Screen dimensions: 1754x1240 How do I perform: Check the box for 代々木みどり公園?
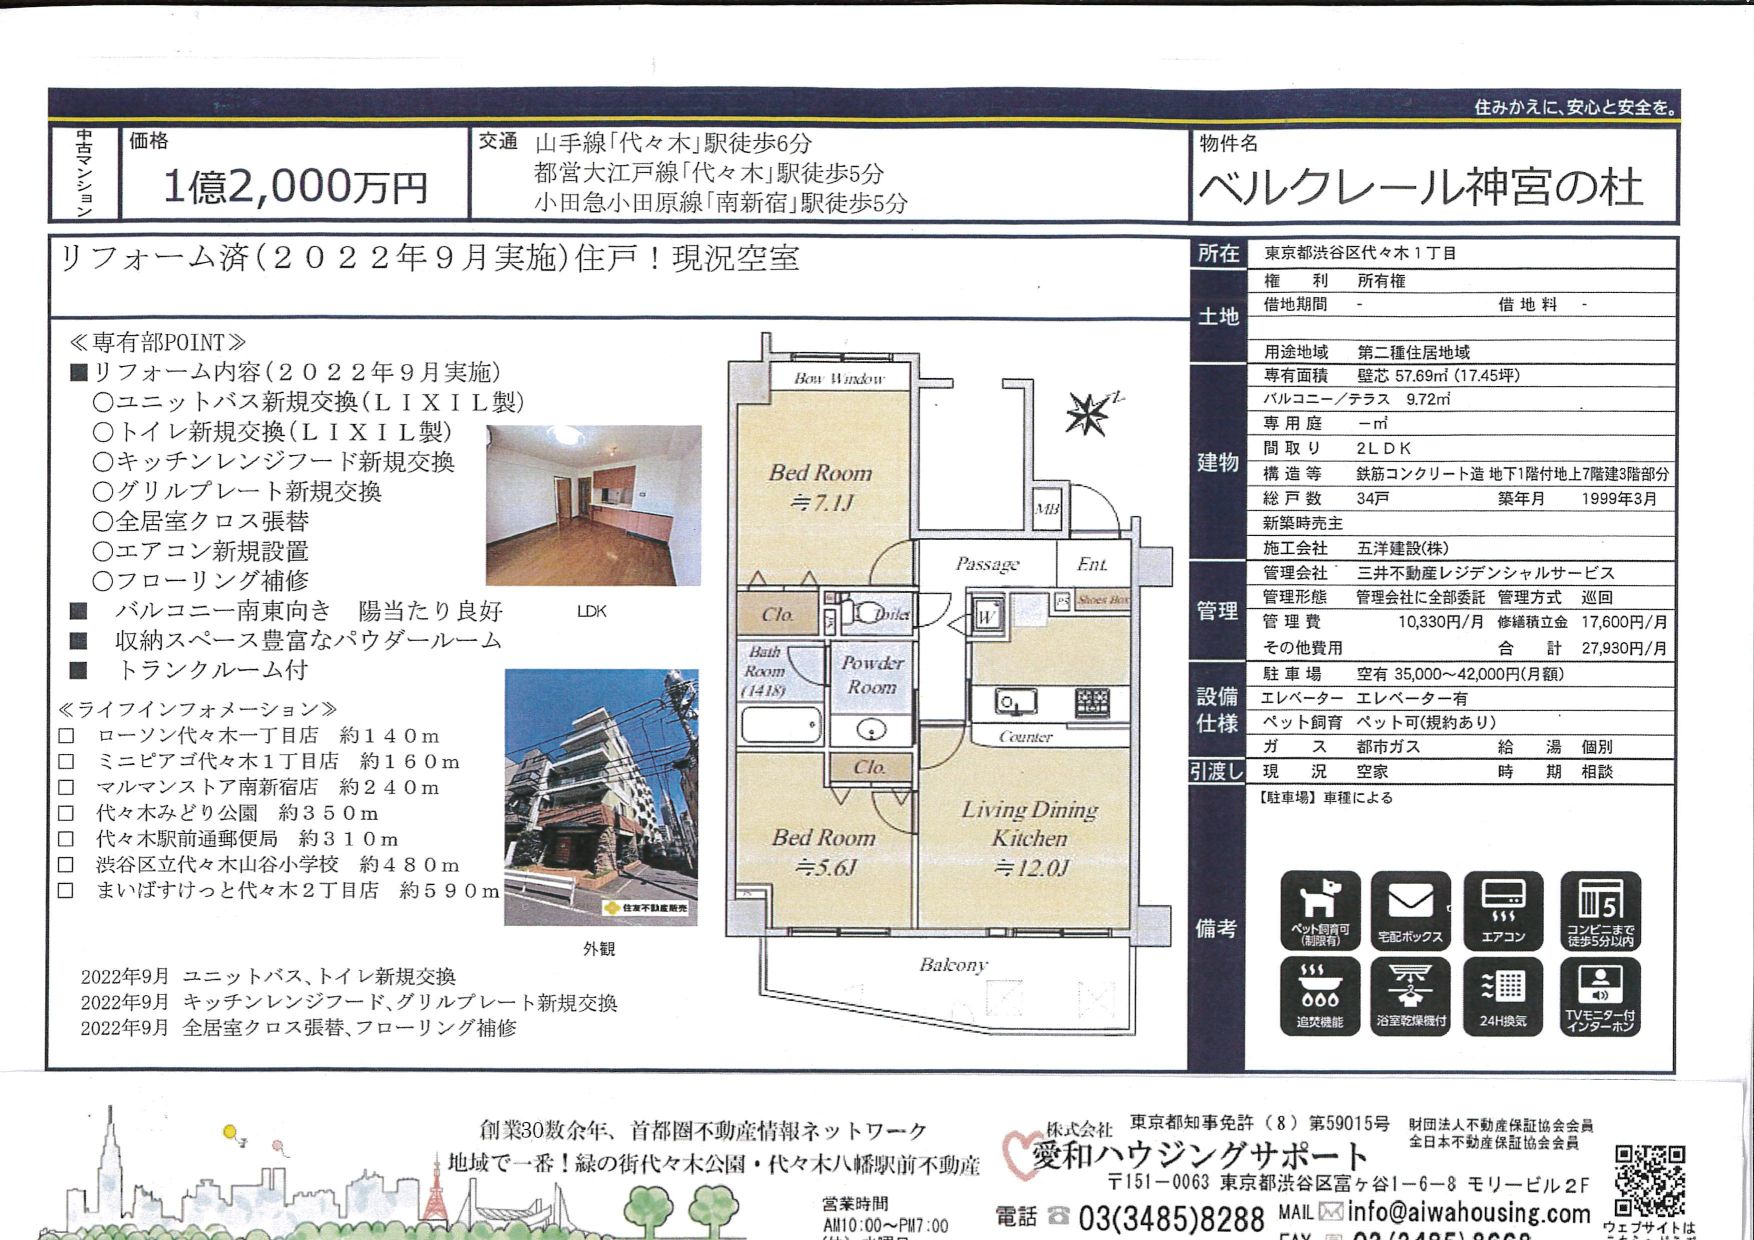(66, 814)
